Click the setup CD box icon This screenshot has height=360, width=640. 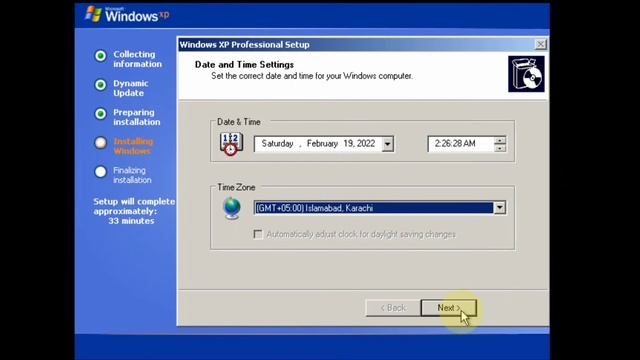coord(526,74)
